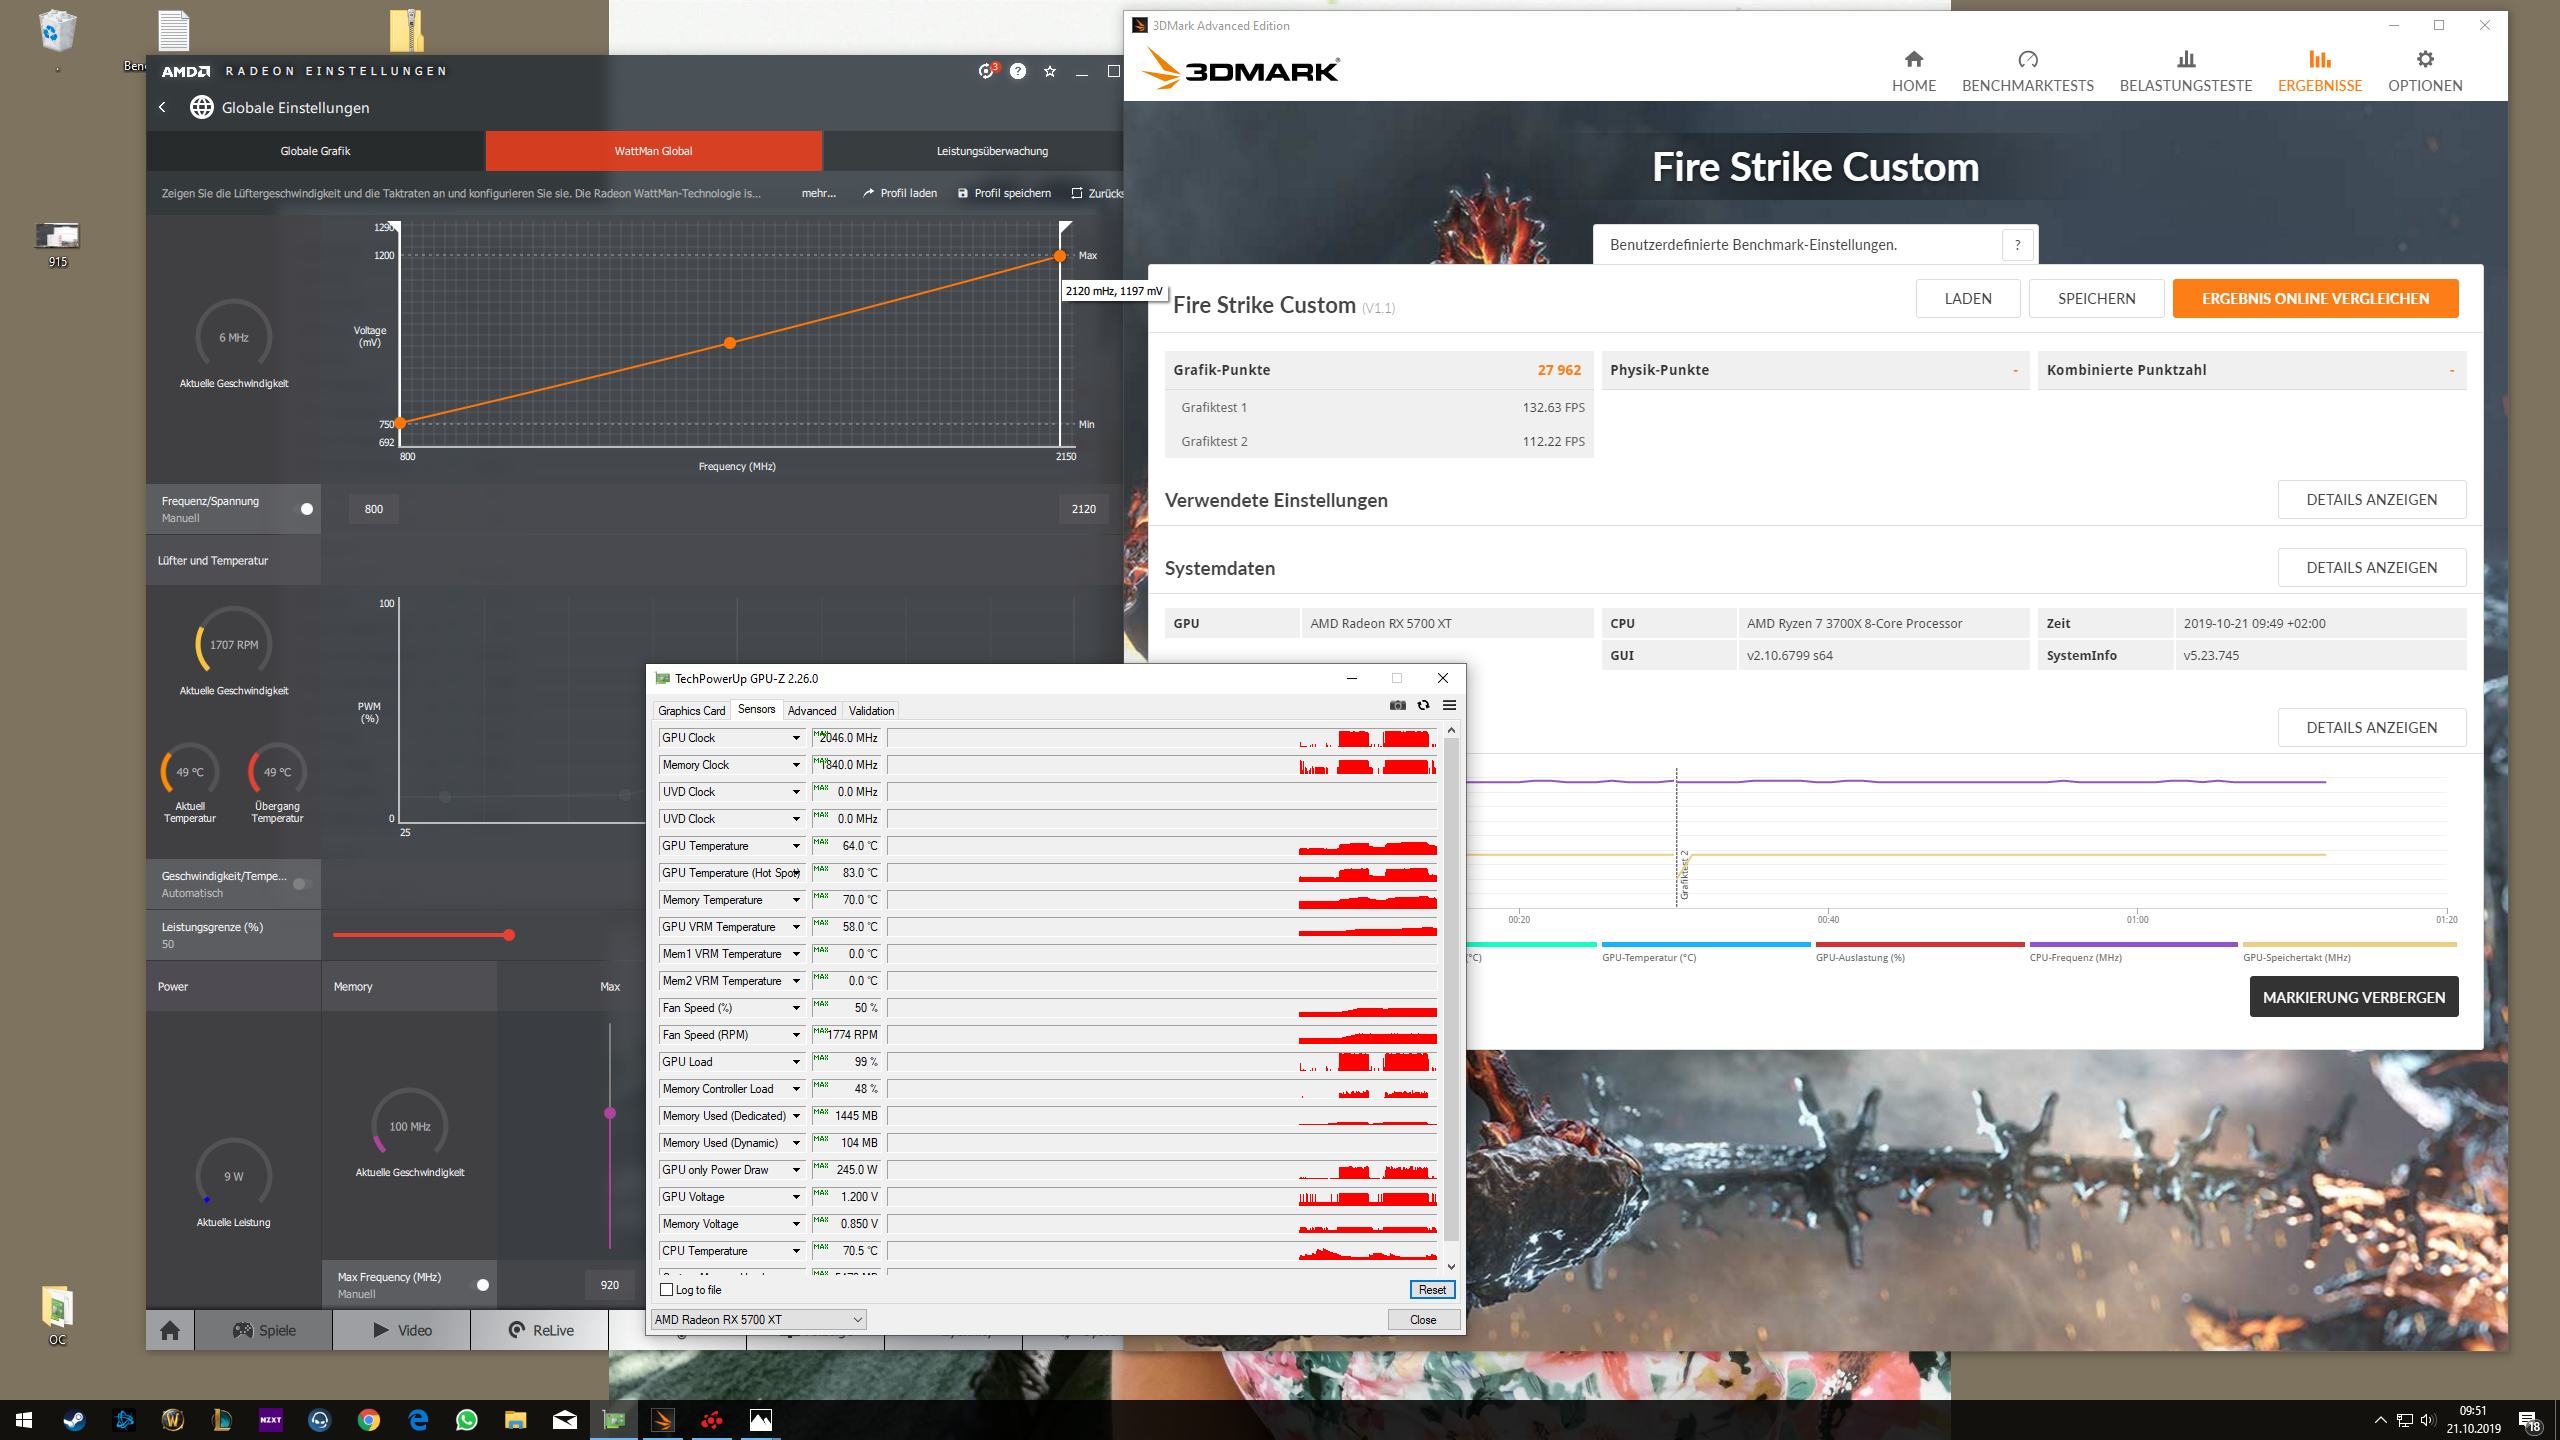Open GPU-Z hamburger menu

1449,706
